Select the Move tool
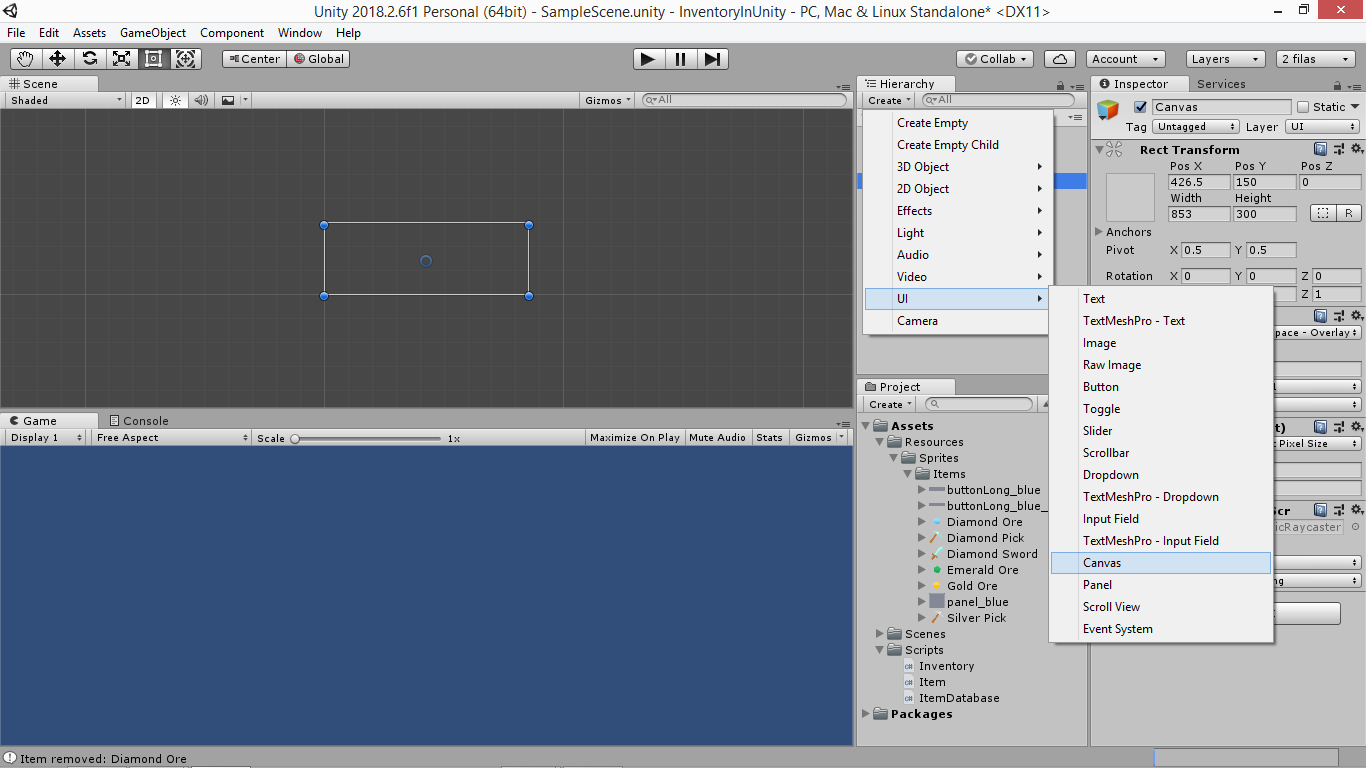This screenshot has height=768, width=1366. [x=58, y=59]
